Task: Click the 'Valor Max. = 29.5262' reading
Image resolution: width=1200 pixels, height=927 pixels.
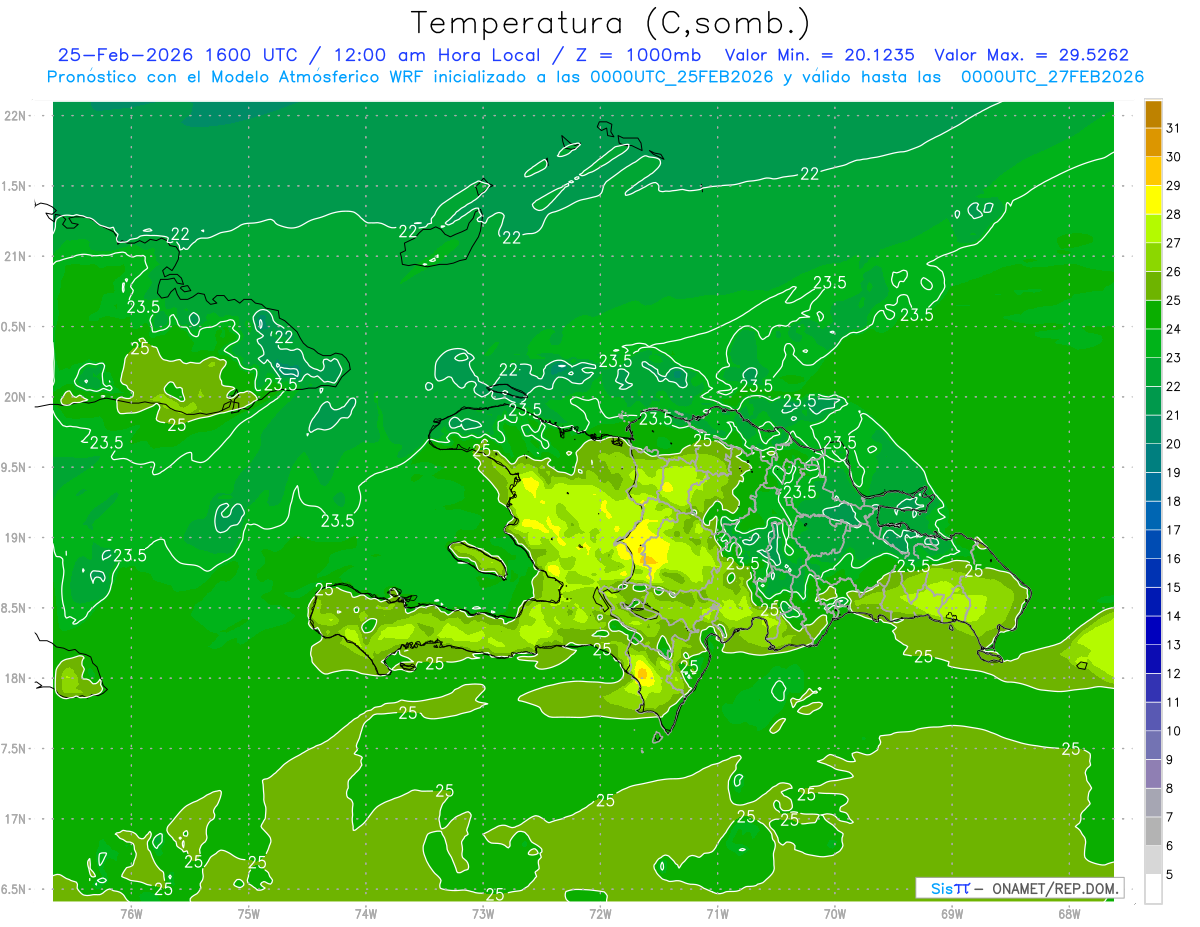Action: pos(1032,56)
